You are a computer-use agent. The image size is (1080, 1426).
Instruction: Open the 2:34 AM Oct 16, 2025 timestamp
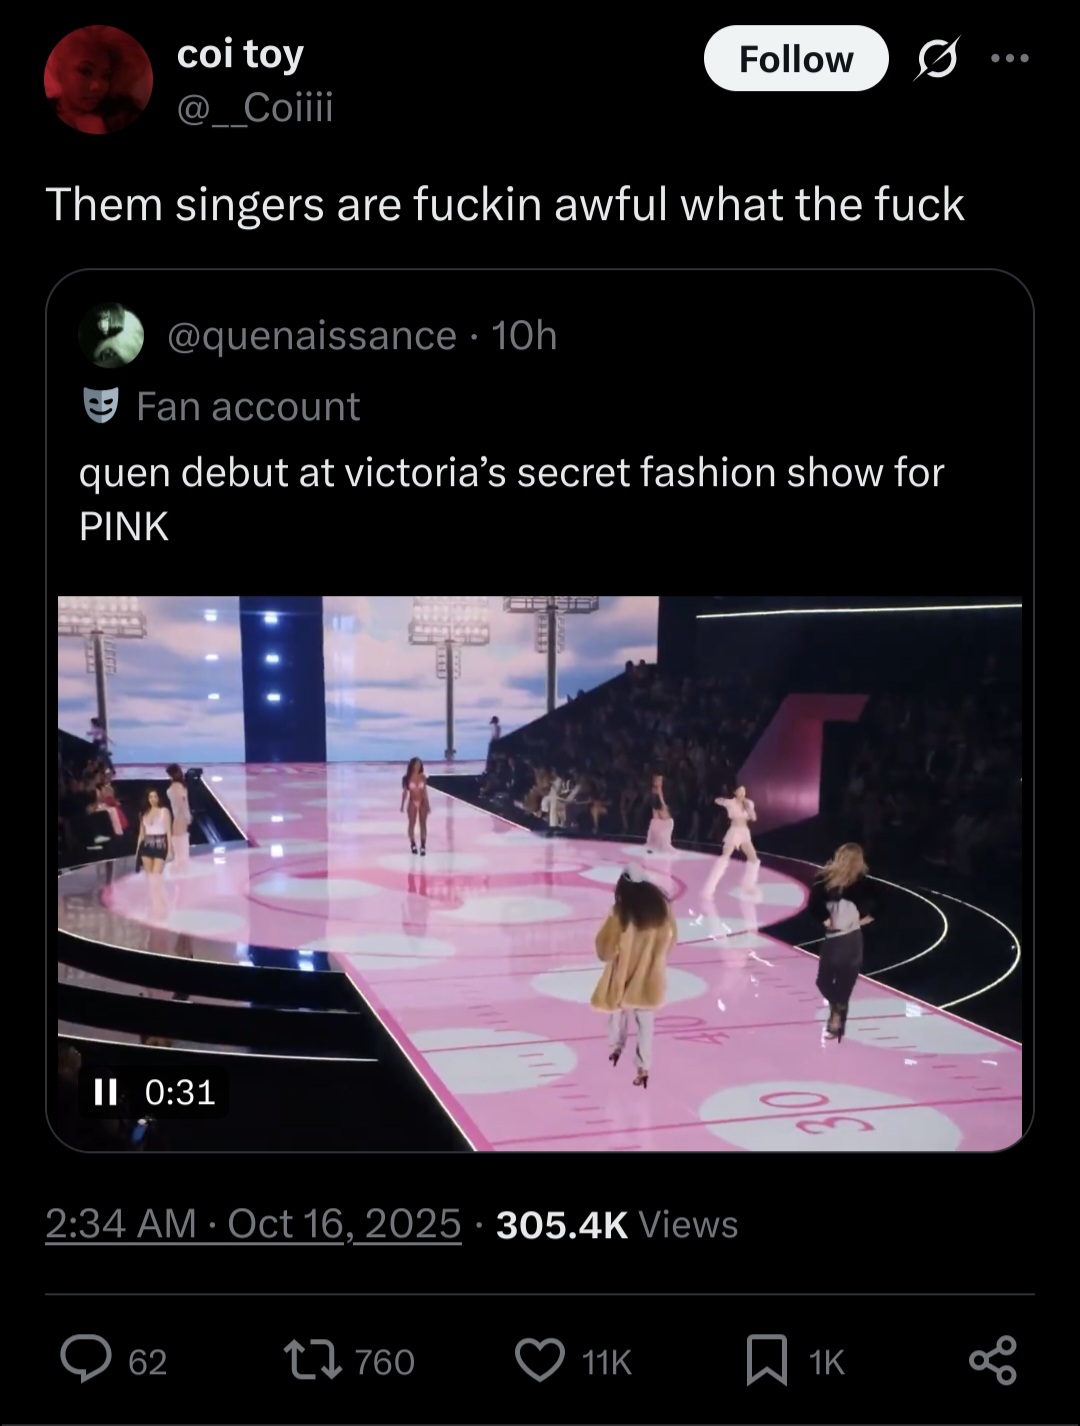point(253,1223)
